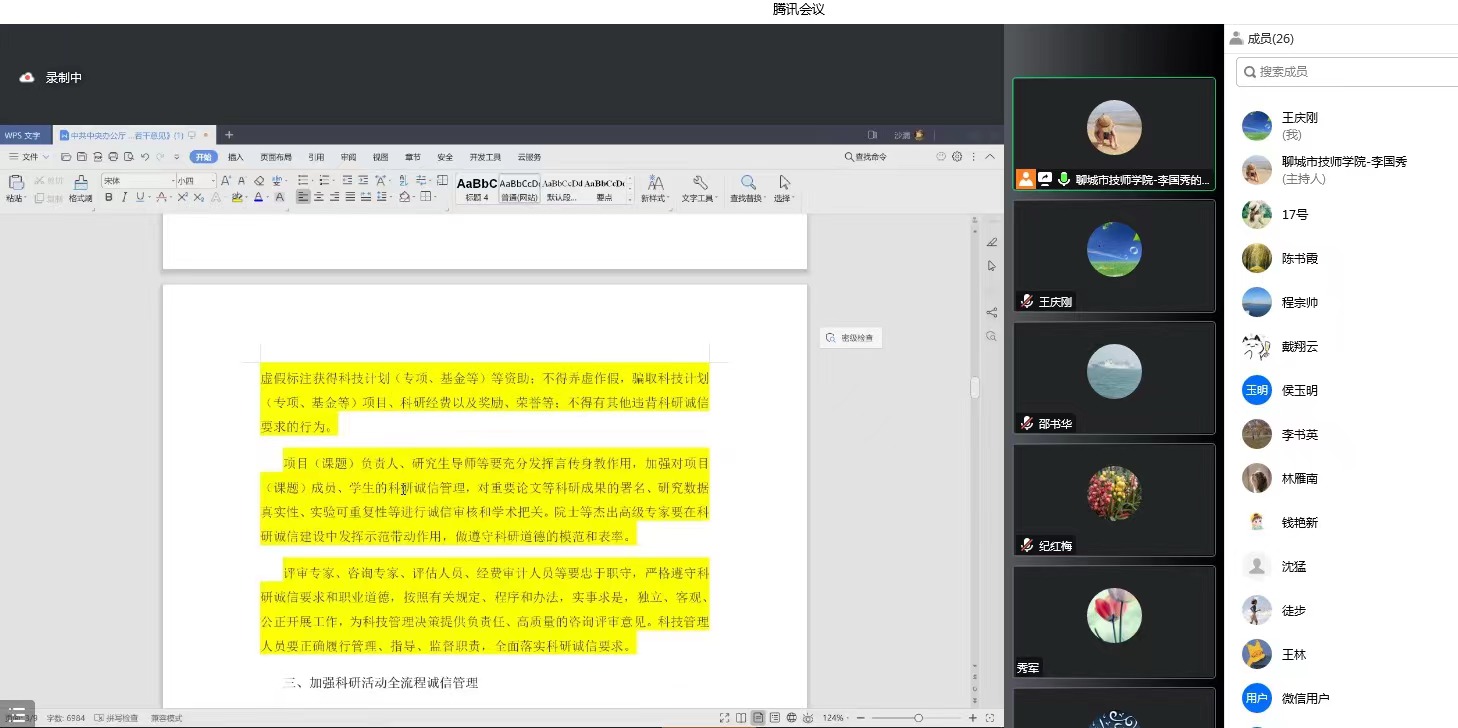Select the 邵书华 participant video tile
This screenshot has width=1458, height=728.
point(1114,378)
